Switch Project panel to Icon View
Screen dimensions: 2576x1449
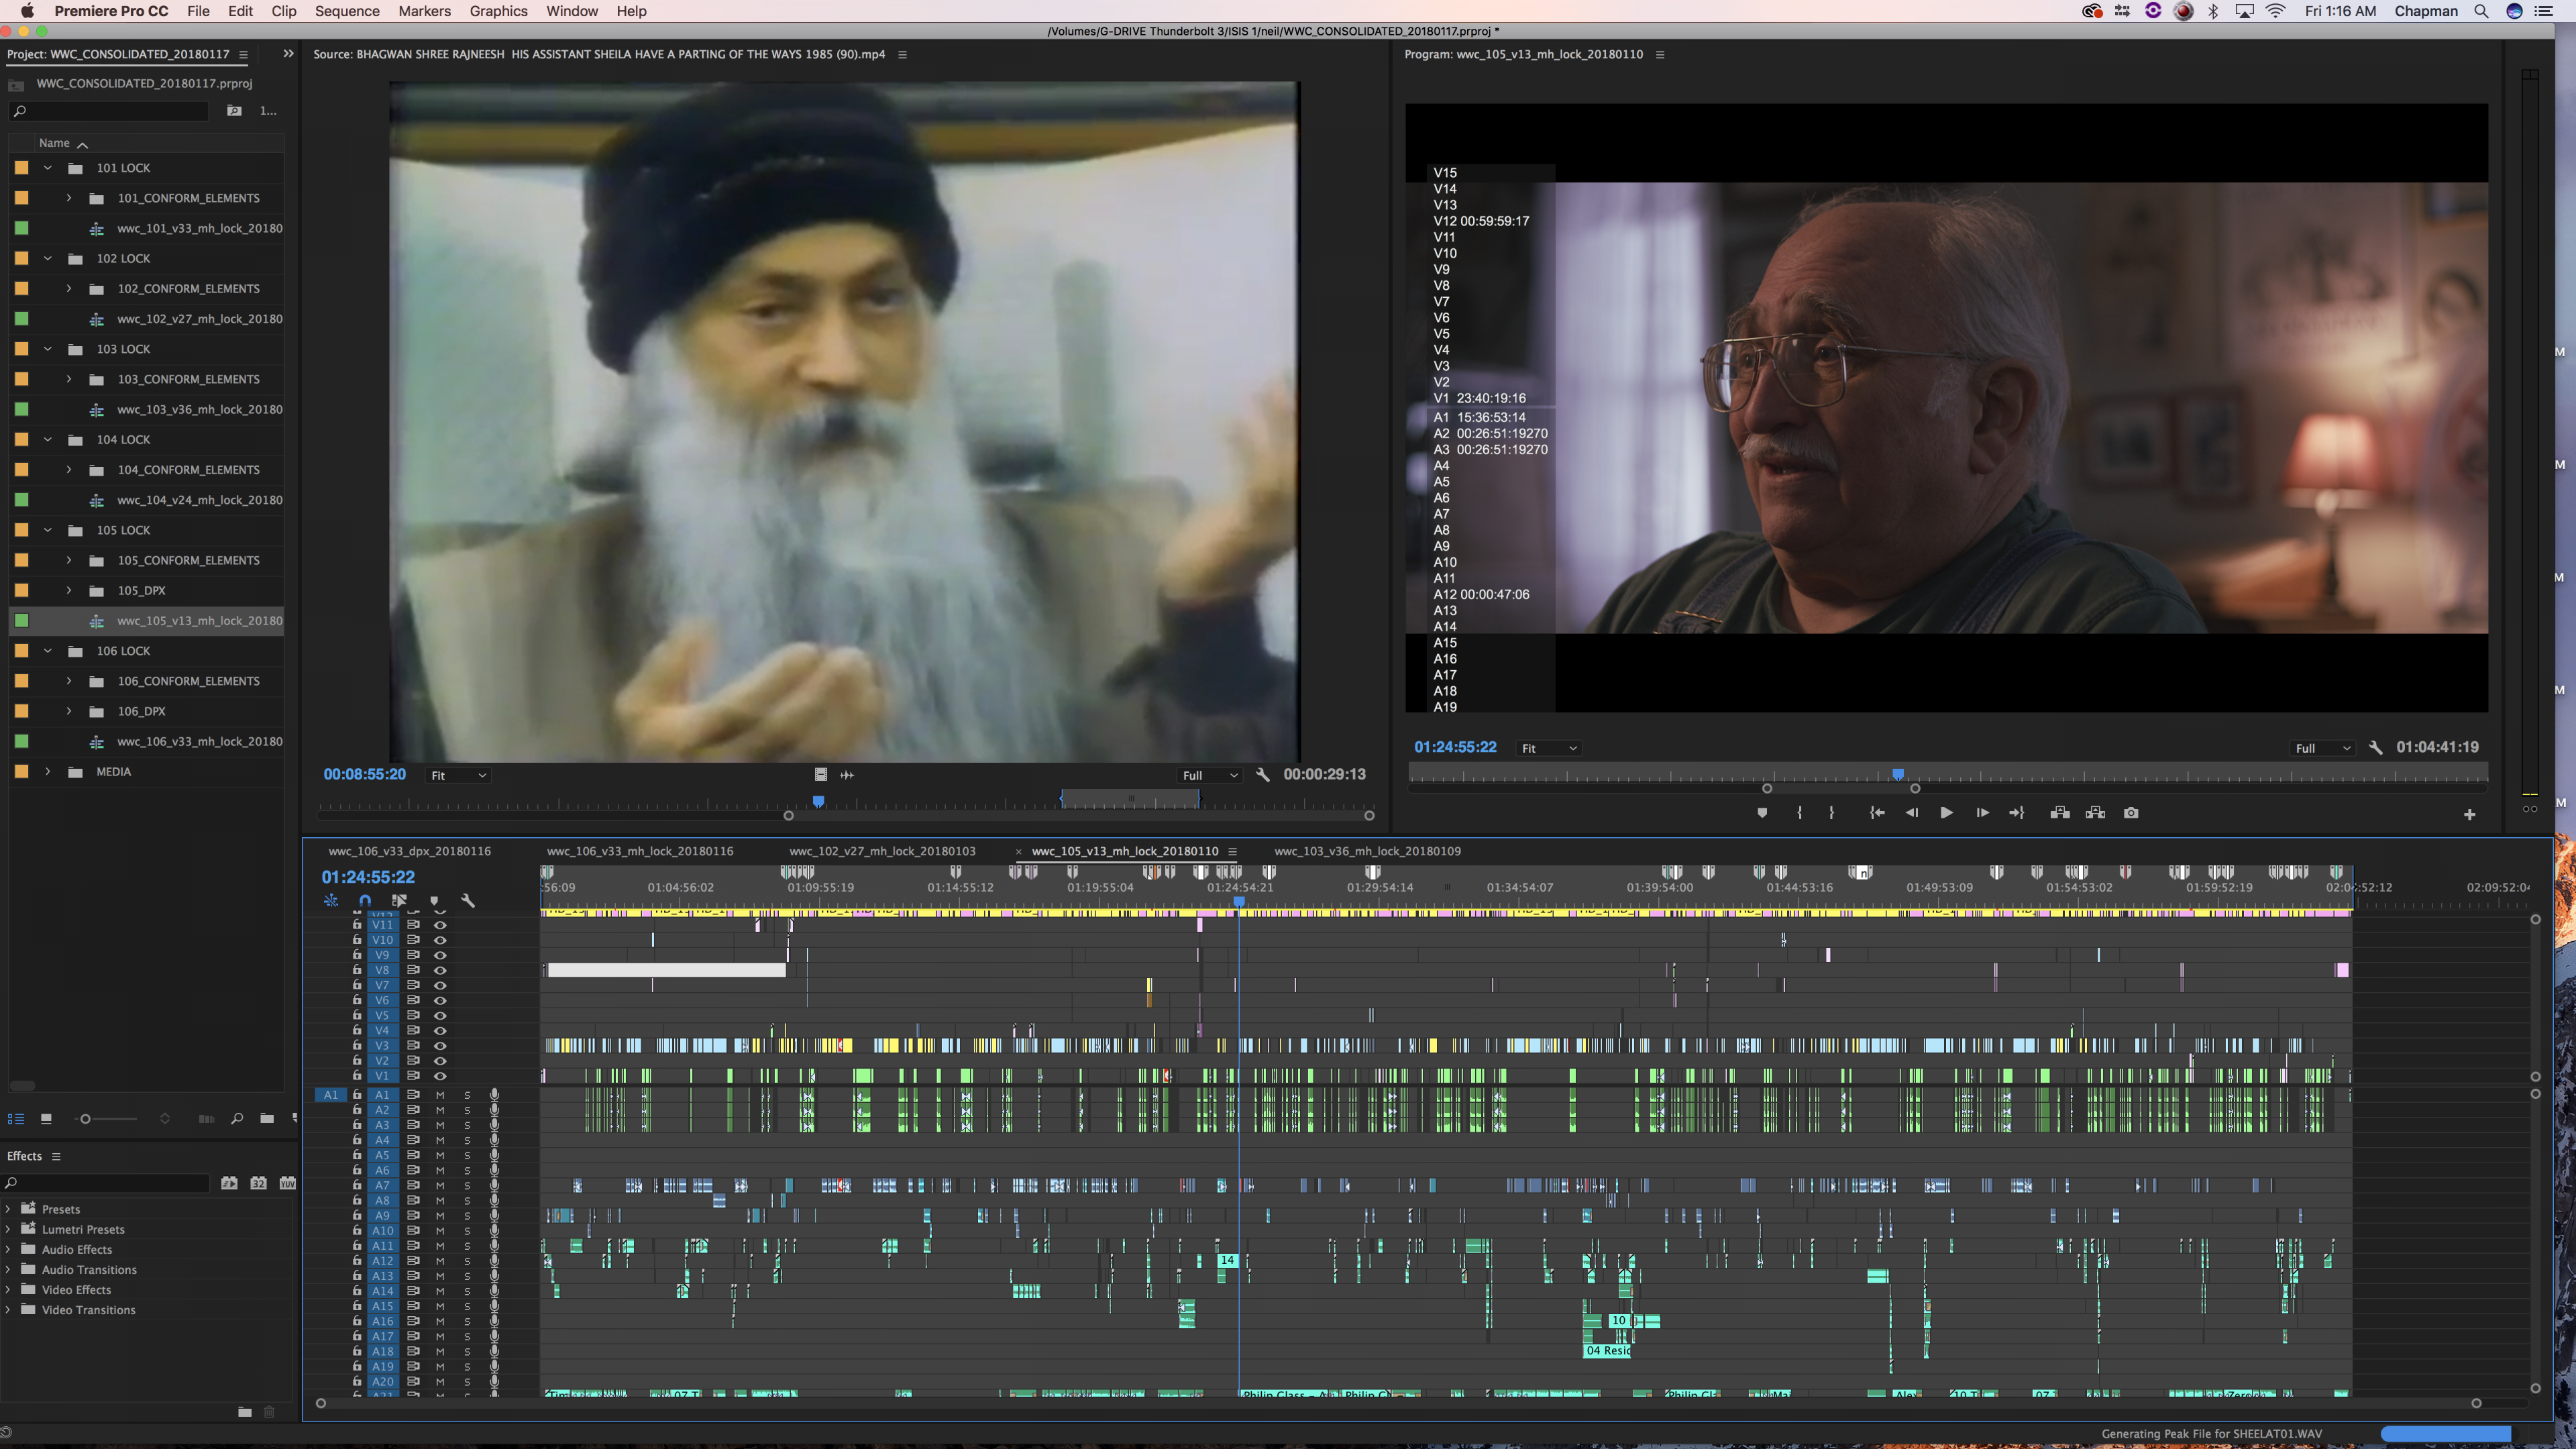coord(46,1119)
